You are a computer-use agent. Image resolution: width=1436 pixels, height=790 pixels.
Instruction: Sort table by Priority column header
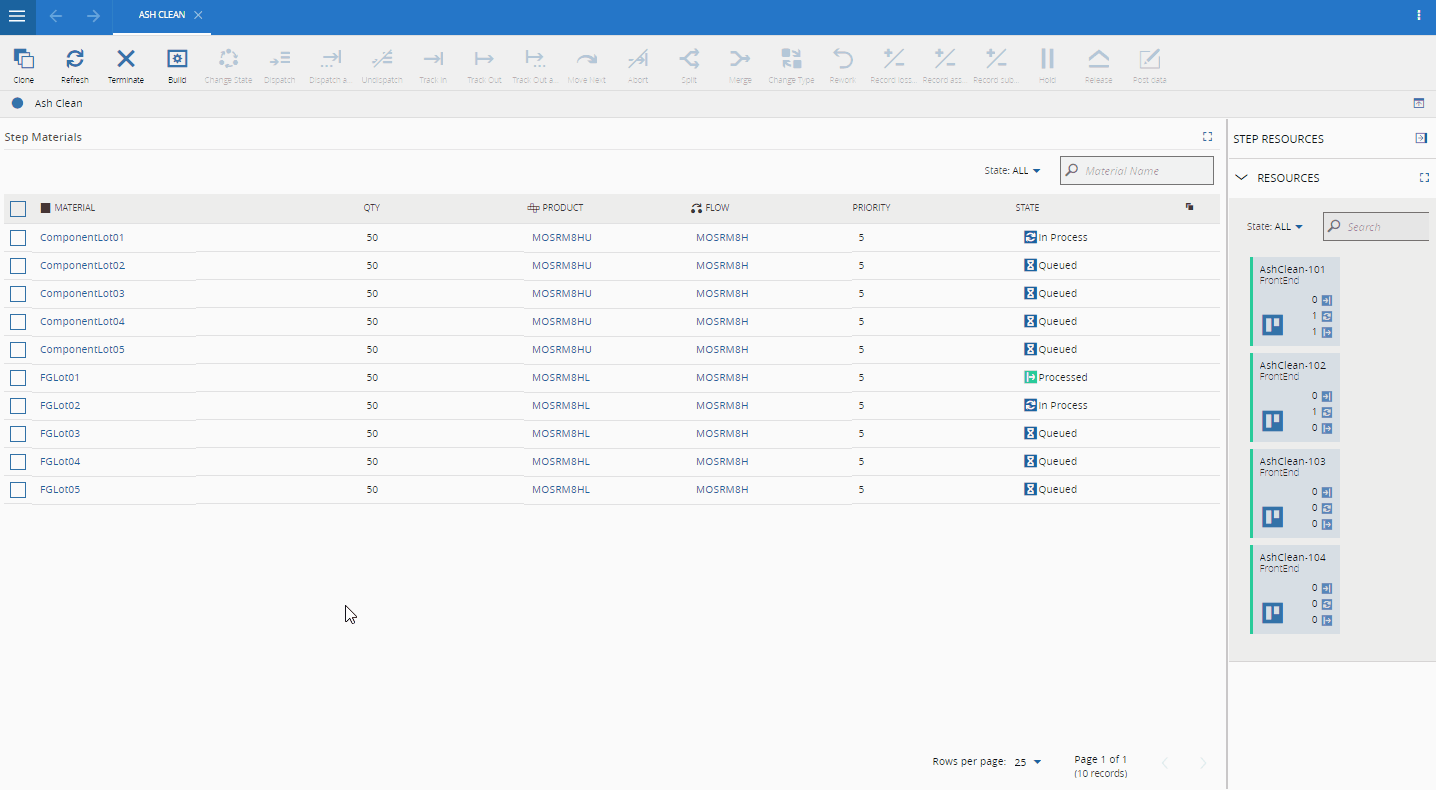(871, 208)
